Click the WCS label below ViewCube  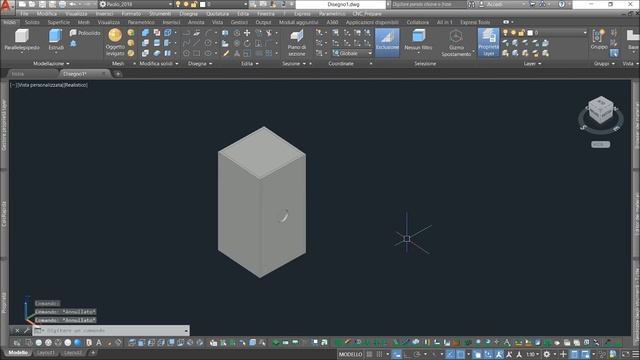[600, 144]
